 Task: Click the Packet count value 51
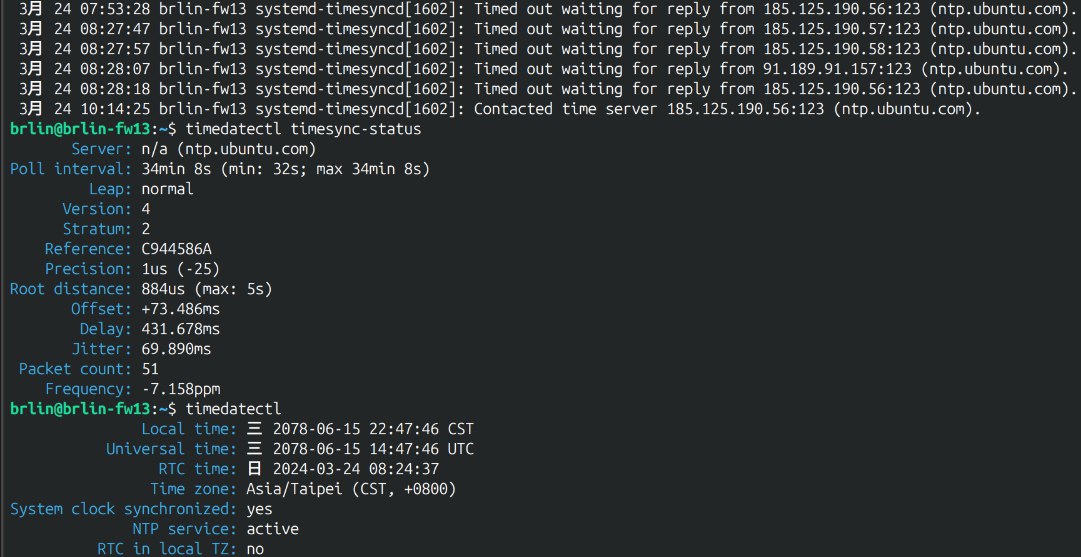150,369
